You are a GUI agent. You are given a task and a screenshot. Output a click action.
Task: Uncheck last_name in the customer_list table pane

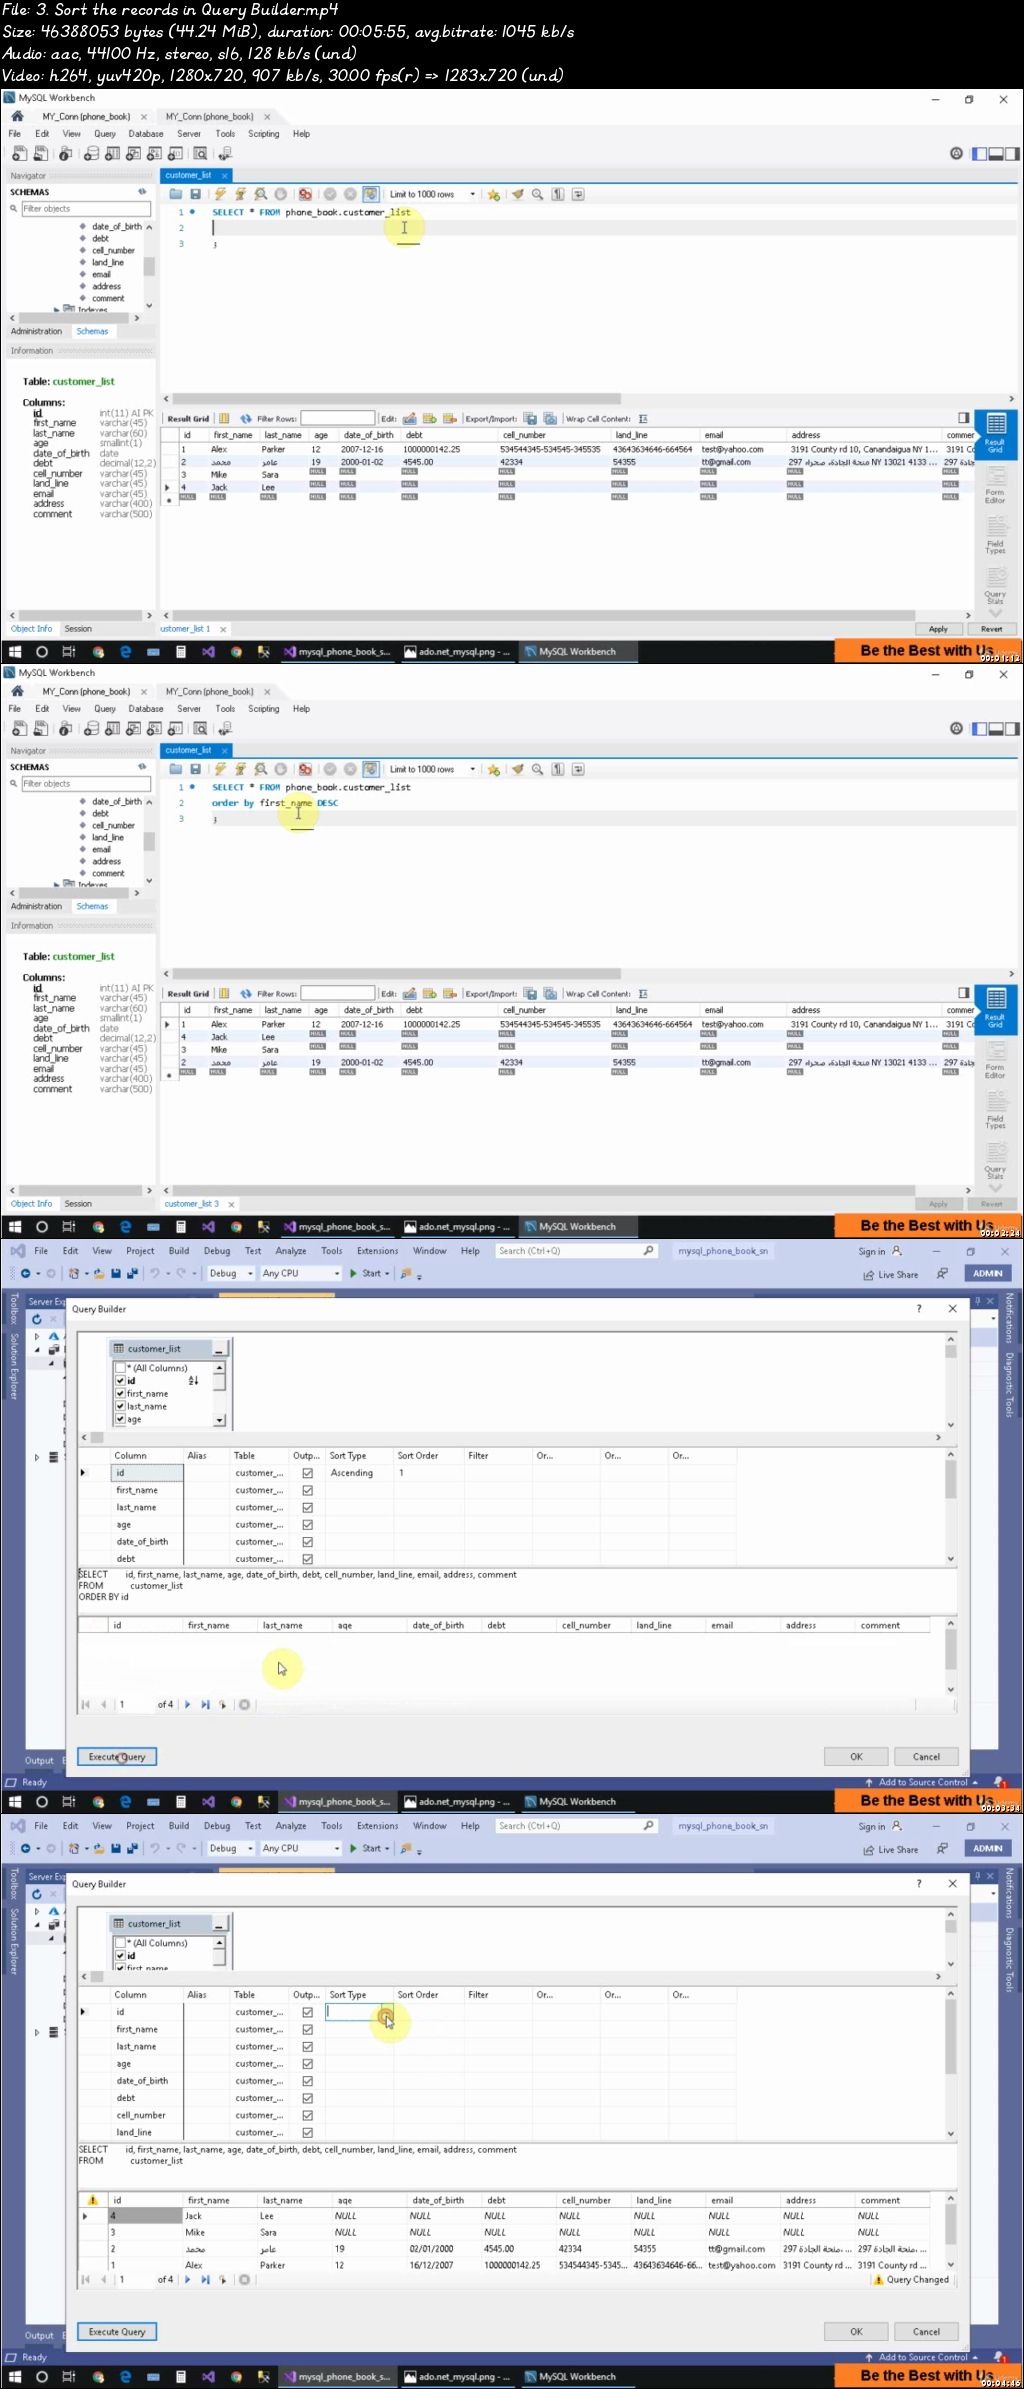pos(120,1406)
